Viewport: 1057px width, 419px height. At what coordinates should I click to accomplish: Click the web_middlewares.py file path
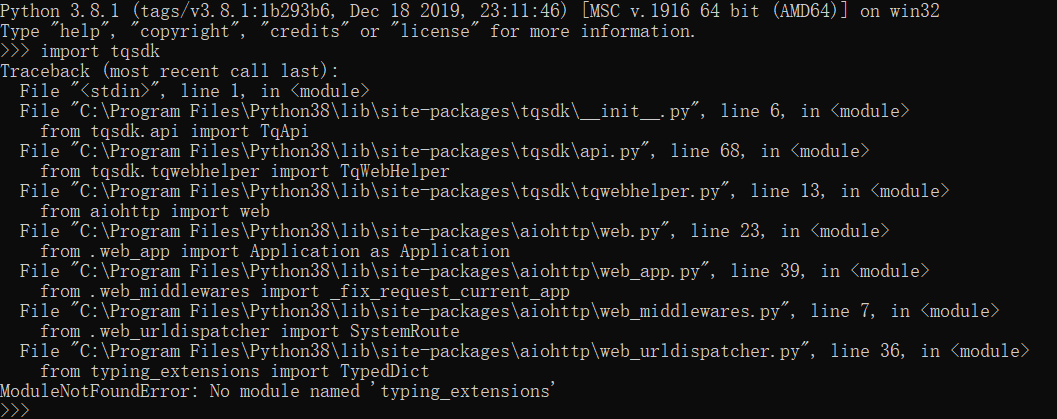[419, 311]
